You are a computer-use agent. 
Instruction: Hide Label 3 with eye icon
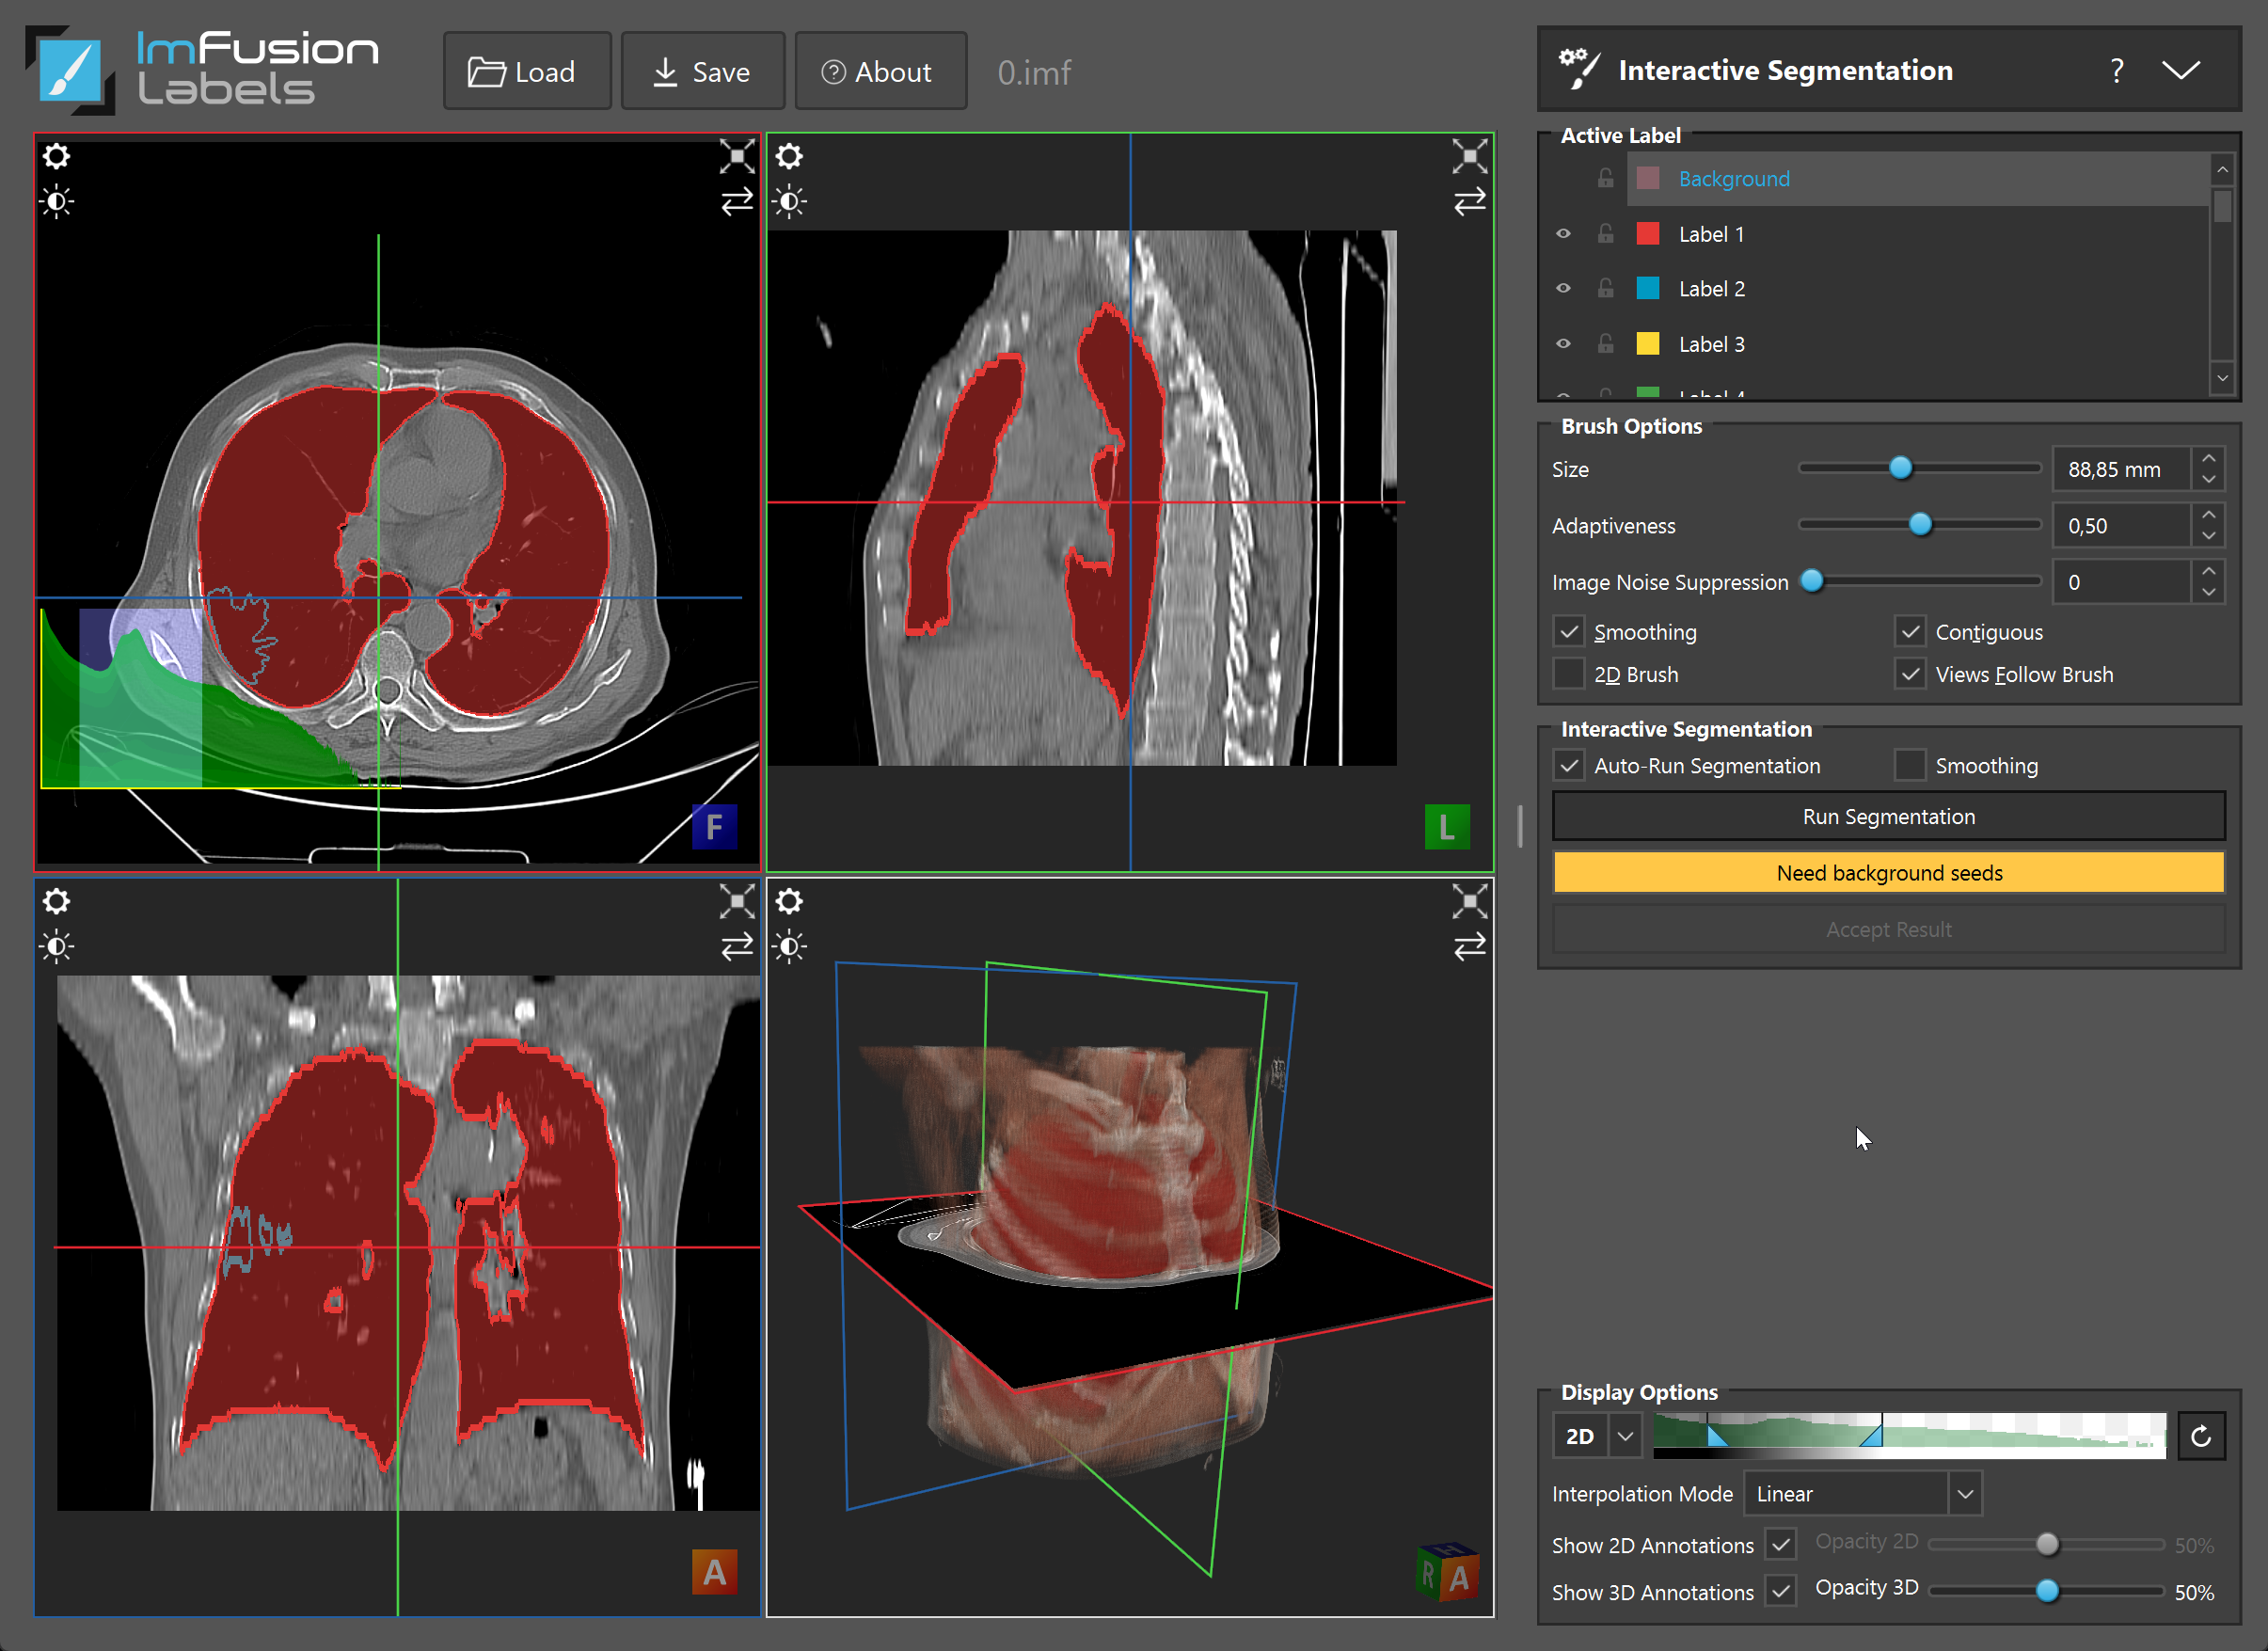(x=1563, y=343)
